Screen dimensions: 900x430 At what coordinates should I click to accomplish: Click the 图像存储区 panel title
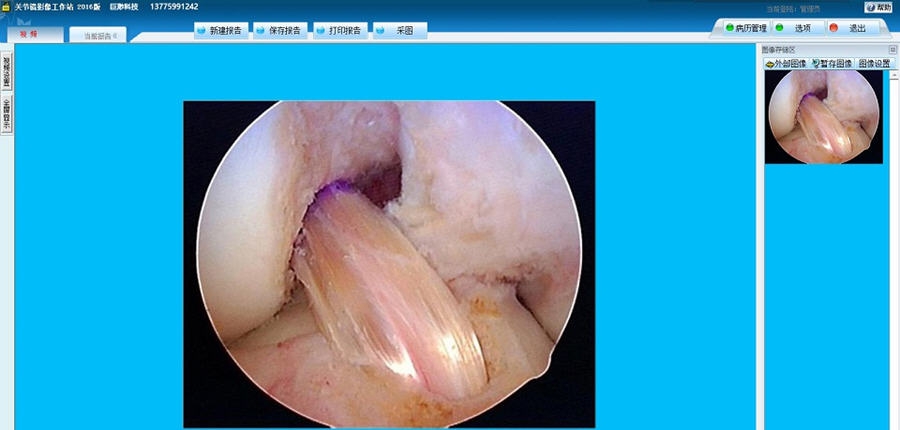tap(779, 50)
